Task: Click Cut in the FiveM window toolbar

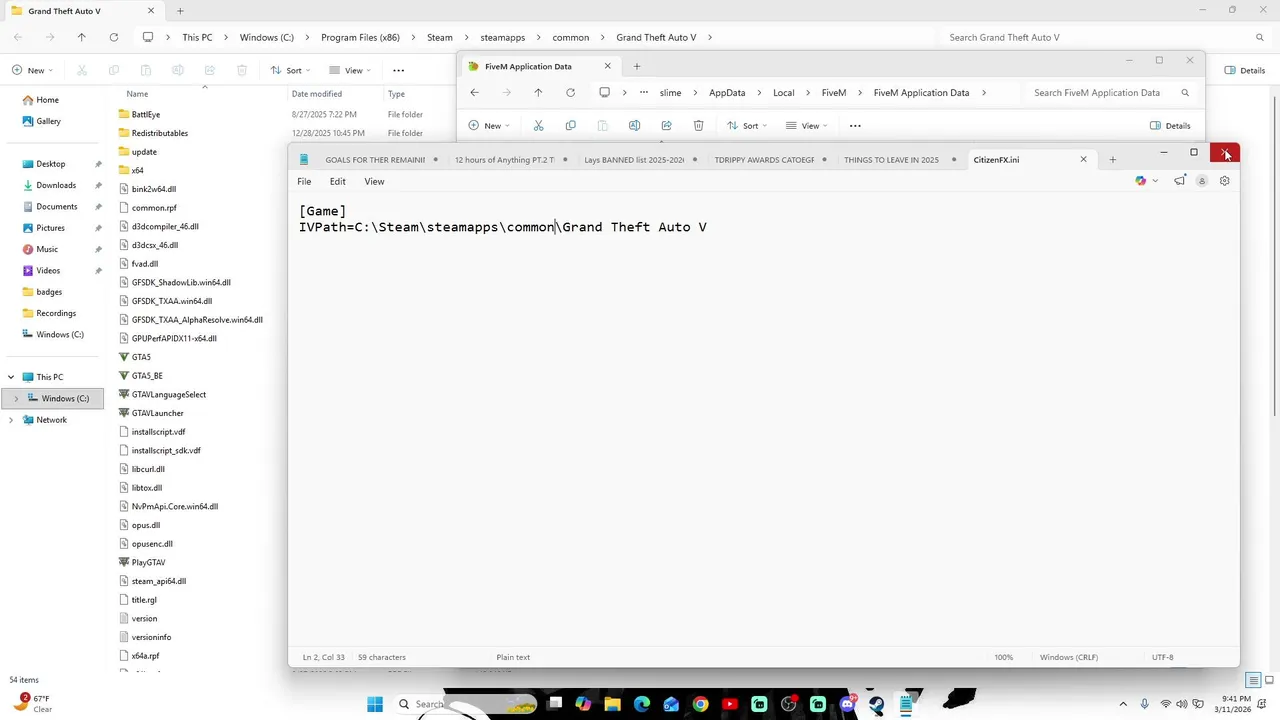Action: pyautogui.click(x=538, y=125)
